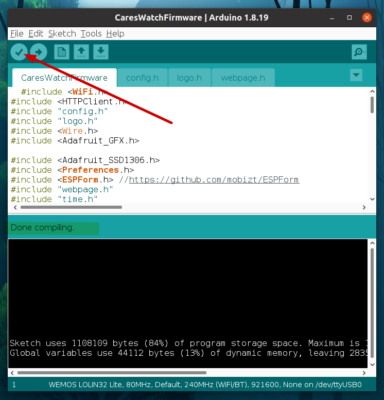Click the "Sketch uses 1108109 bytes" console line

pyautogui.click(x=188, y=343)
